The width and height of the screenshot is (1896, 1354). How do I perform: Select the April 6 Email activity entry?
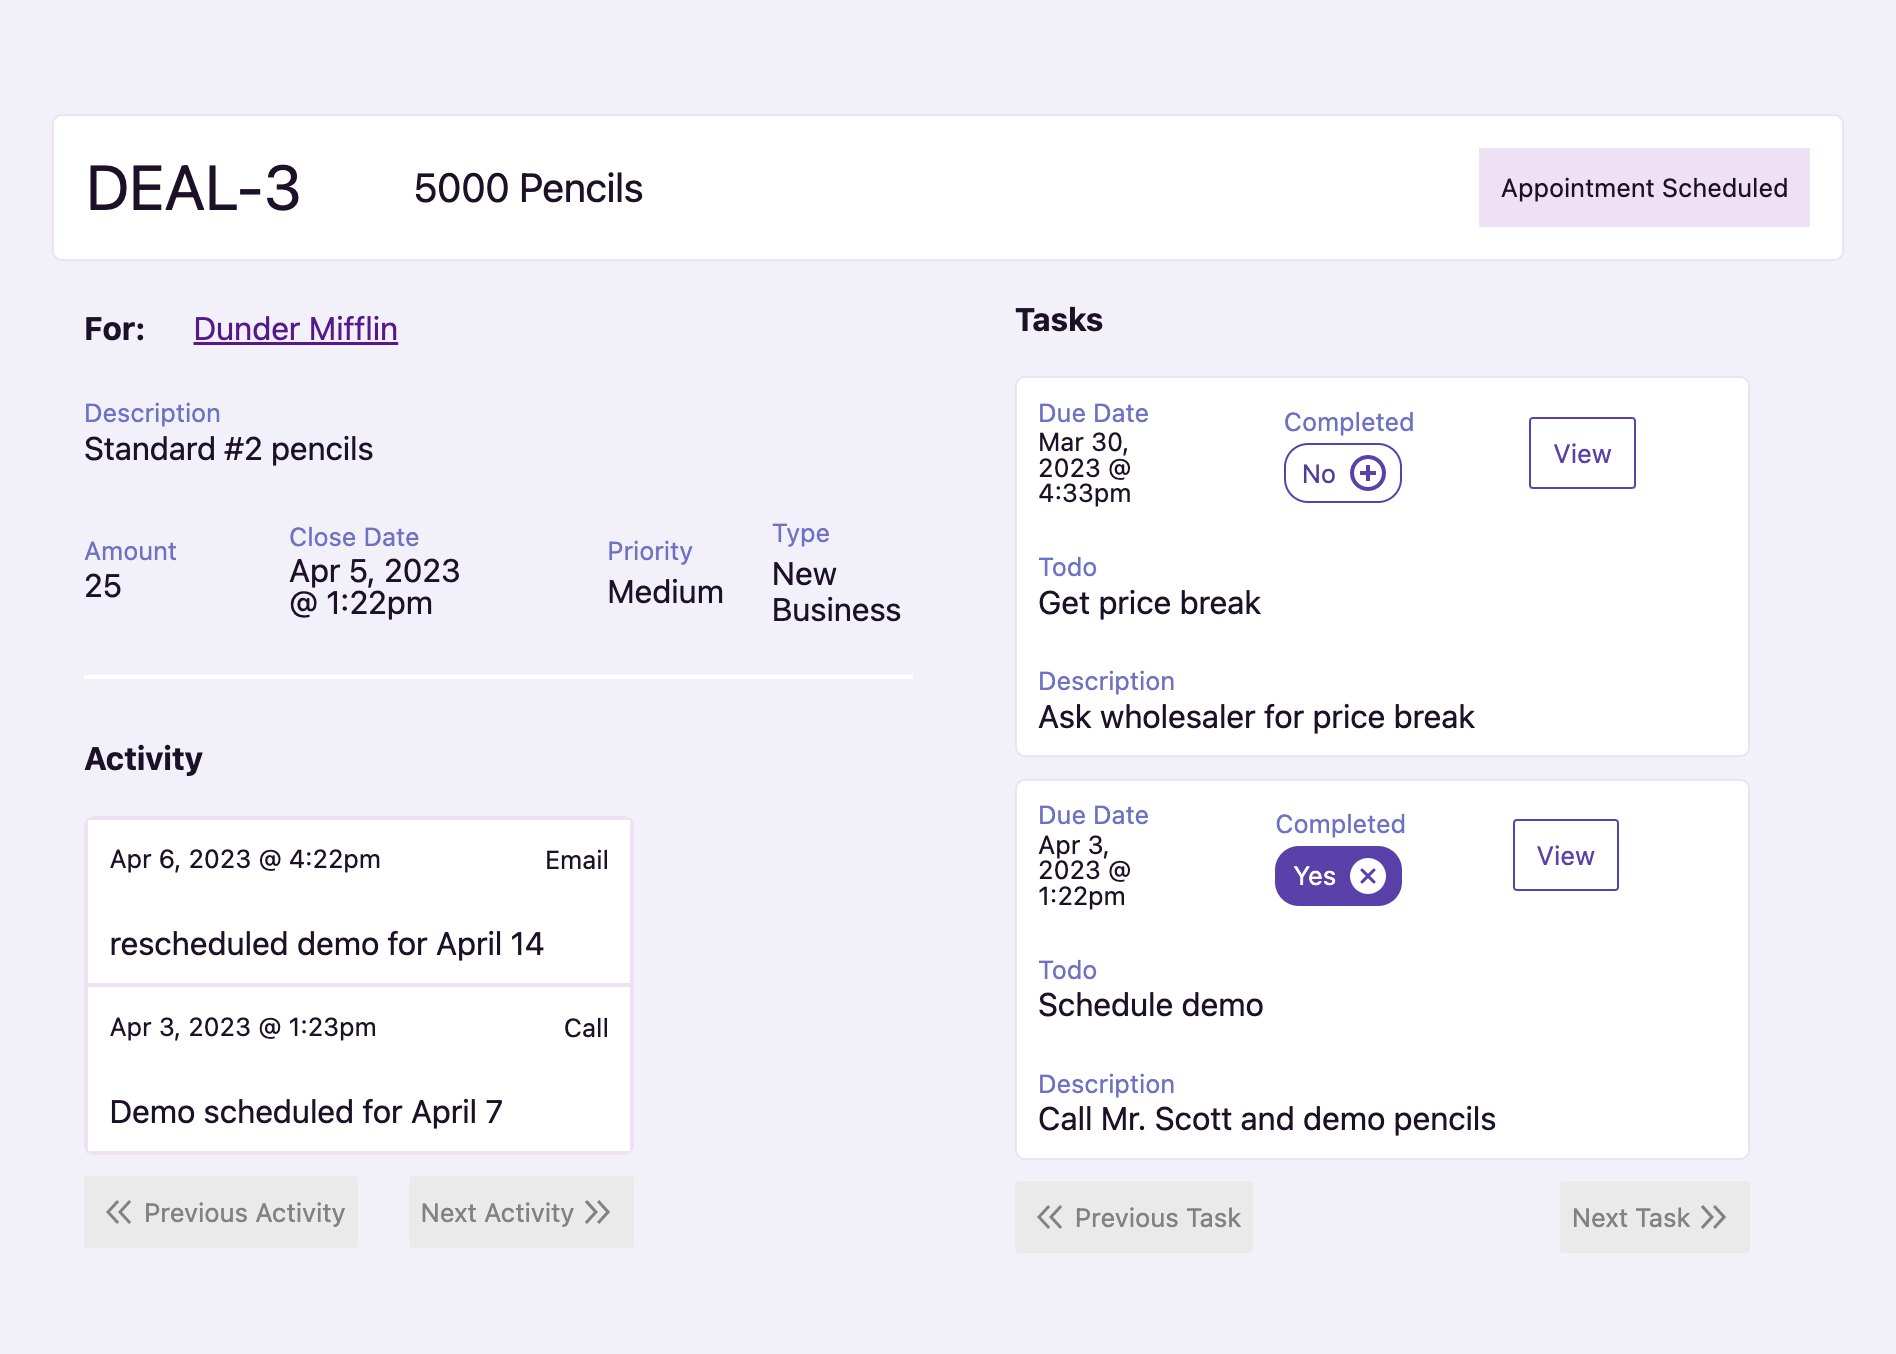coord(357,902)
